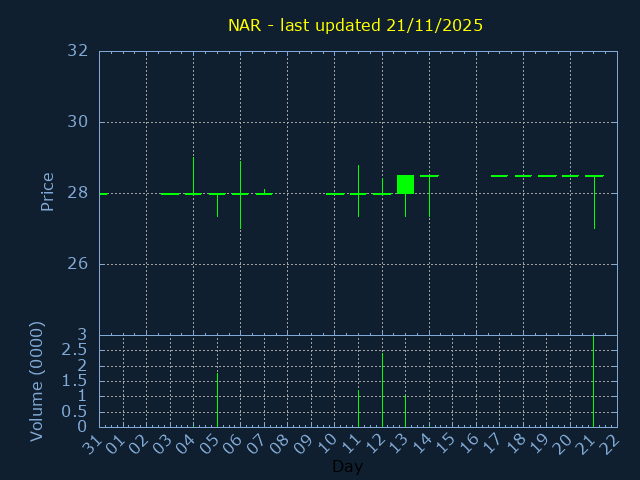Select the large green candle body on day 13
The image size is (640, 480).
tap(405, 184)
